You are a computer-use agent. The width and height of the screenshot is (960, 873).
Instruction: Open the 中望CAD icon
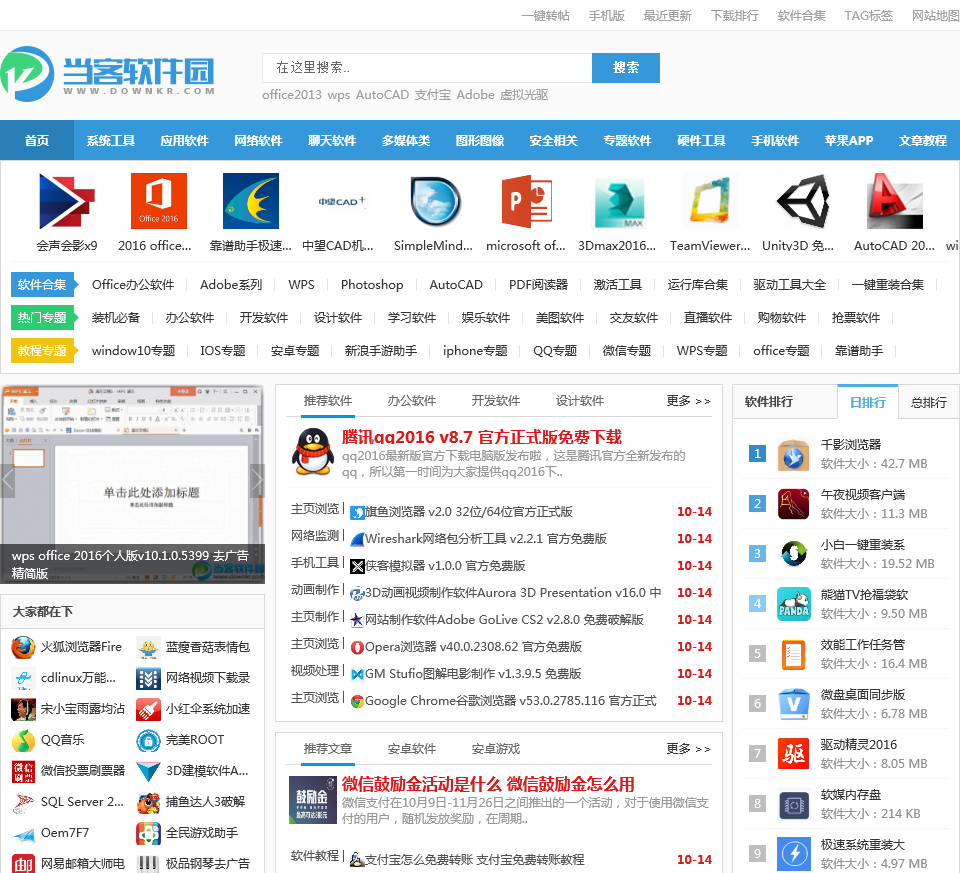pyautogui.click(x=342, y=201)
